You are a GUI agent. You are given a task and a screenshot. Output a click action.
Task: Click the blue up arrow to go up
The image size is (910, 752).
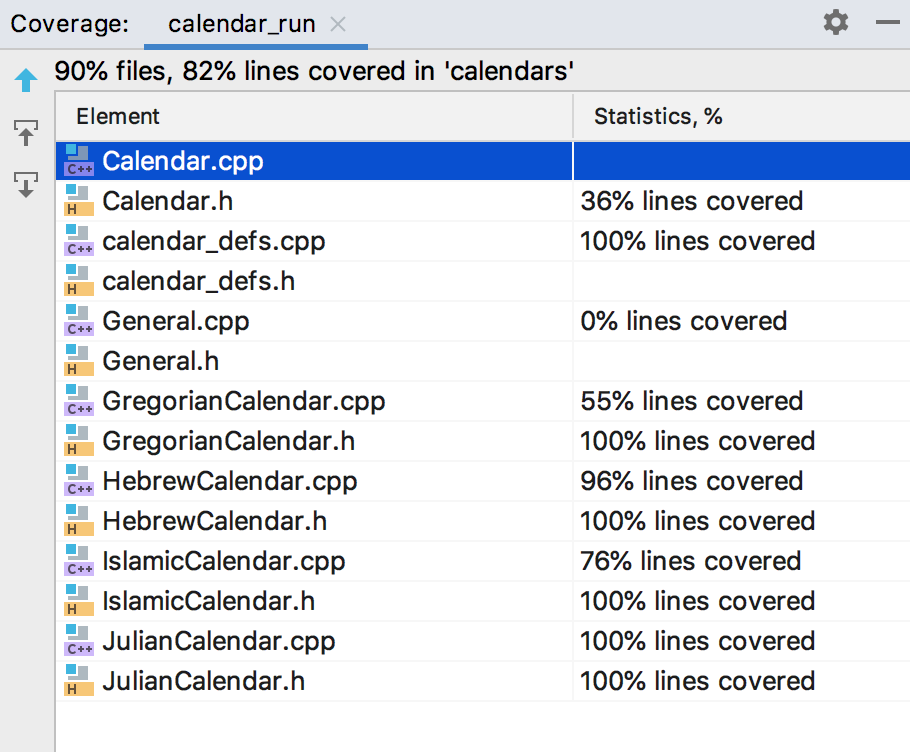point(25,80)
